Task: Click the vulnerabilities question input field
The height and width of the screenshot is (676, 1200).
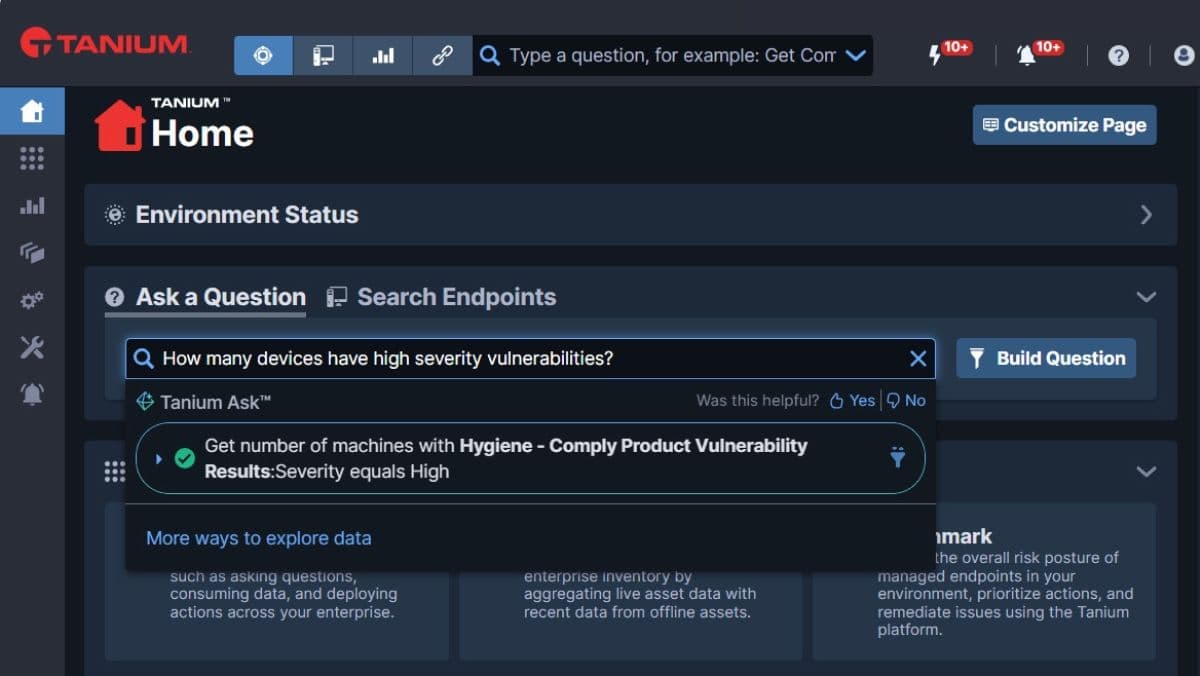Action: pos(530,358)
